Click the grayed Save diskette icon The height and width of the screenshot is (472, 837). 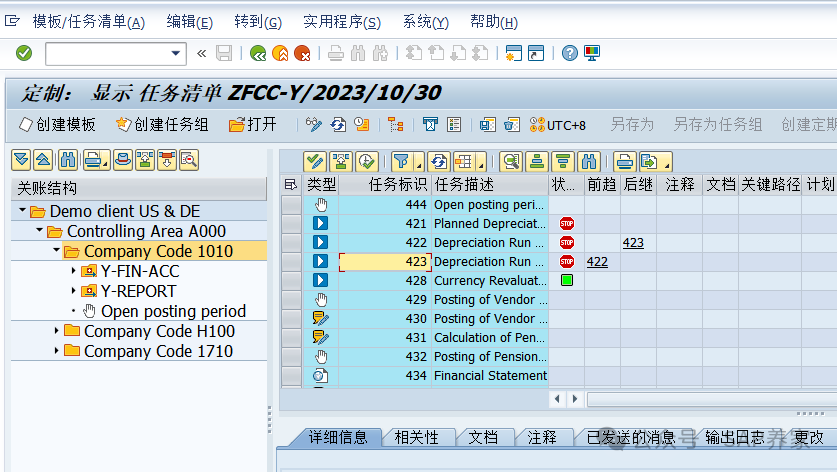(224, 53)
